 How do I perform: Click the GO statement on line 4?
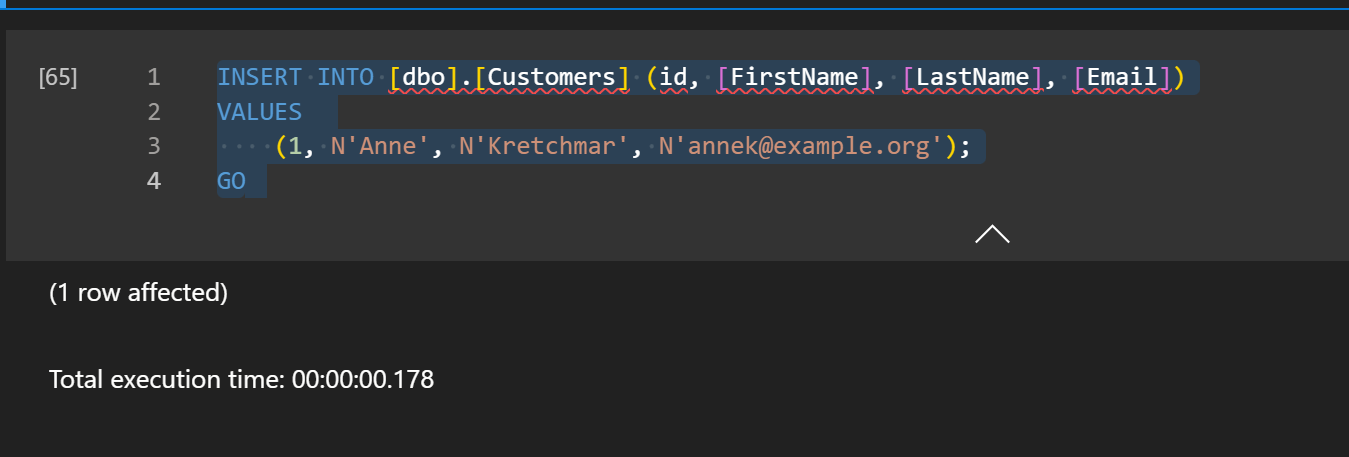click(231, 182)
